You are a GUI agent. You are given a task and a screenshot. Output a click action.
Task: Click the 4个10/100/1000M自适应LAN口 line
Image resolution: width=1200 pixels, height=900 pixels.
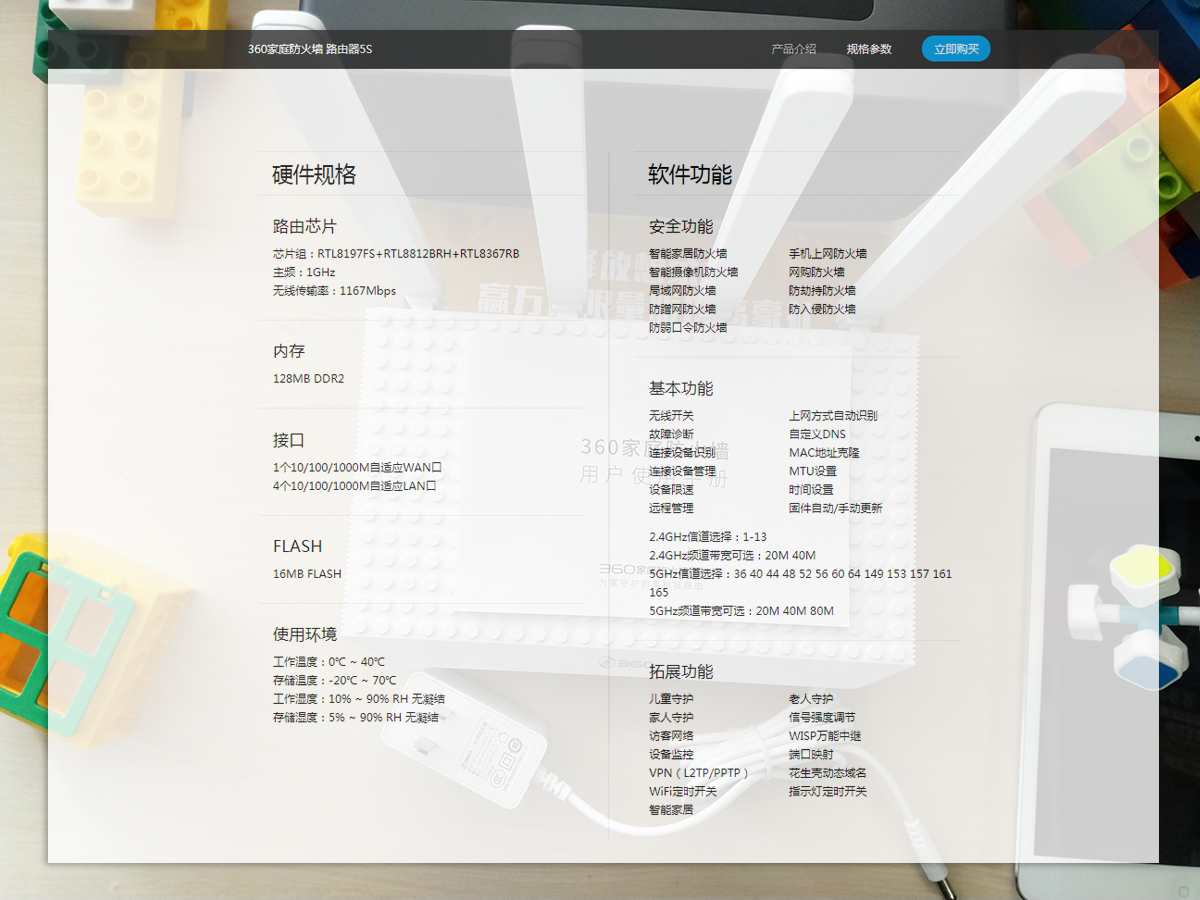click(x=355, y=486)
